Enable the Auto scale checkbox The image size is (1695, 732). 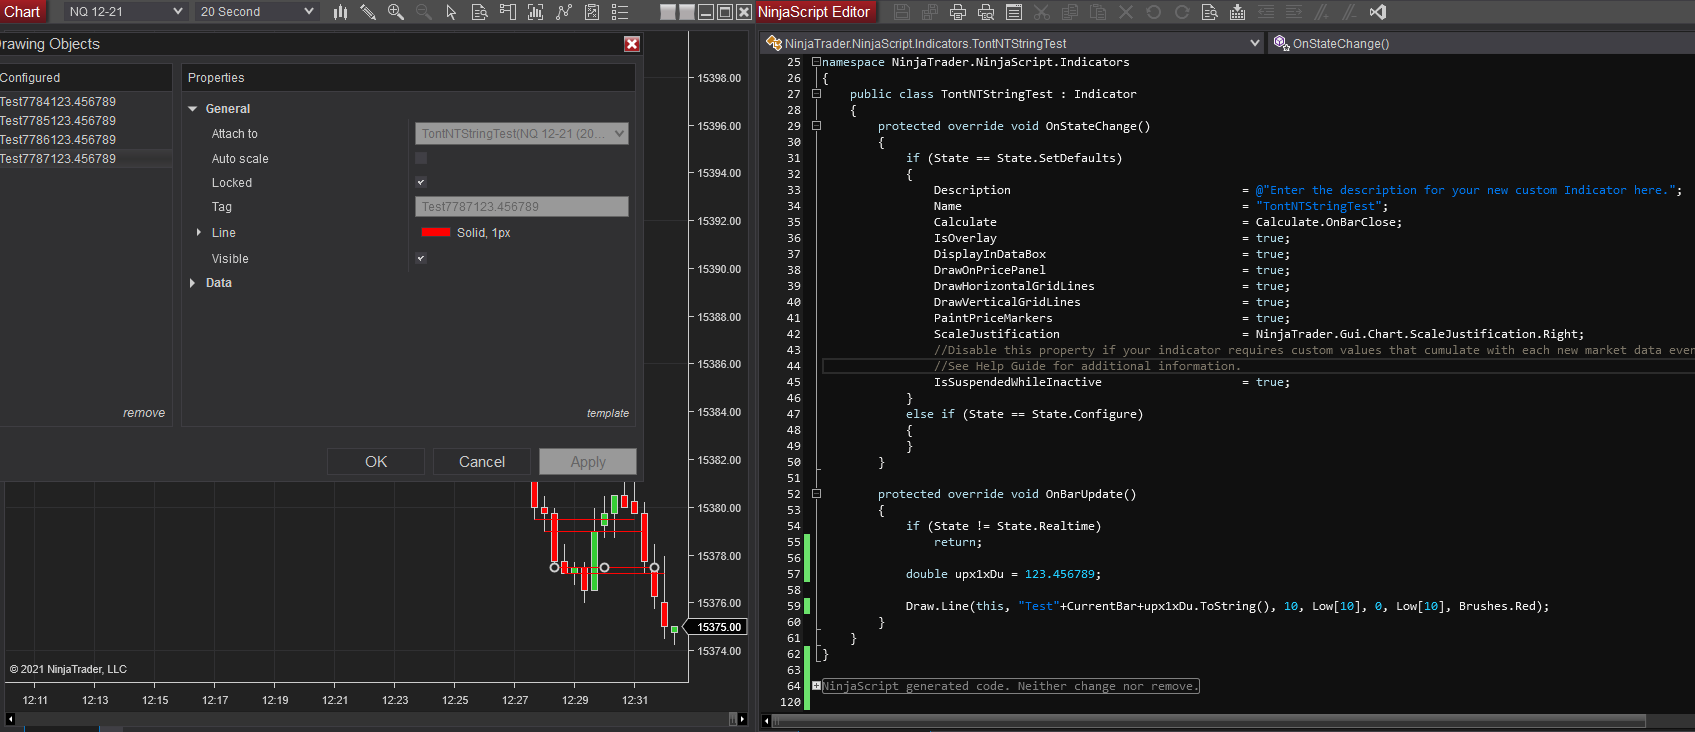[421, 158]
